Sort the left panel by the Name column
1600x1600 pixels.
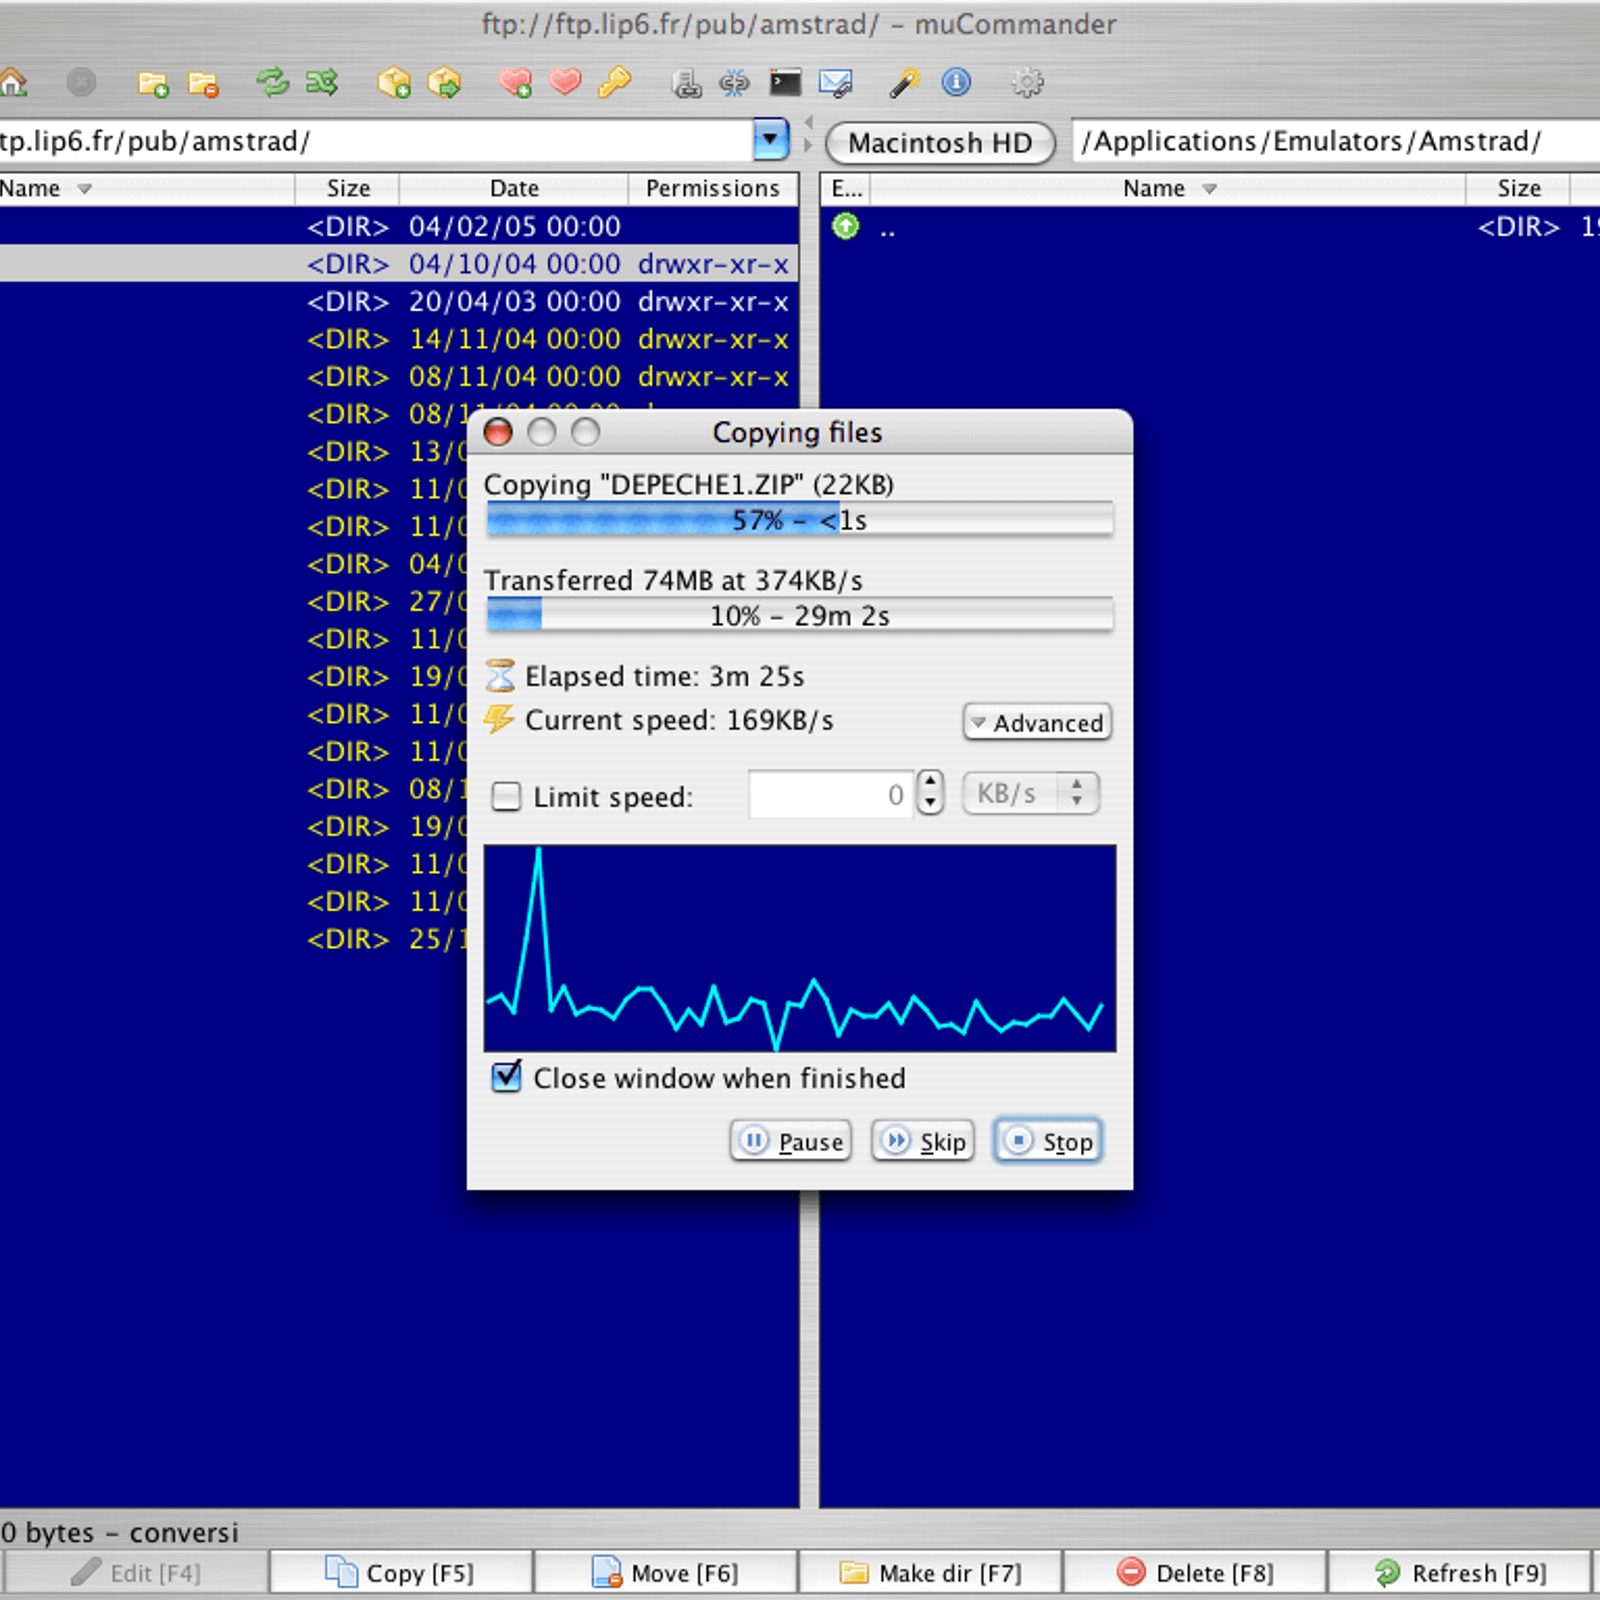point(147,189)
